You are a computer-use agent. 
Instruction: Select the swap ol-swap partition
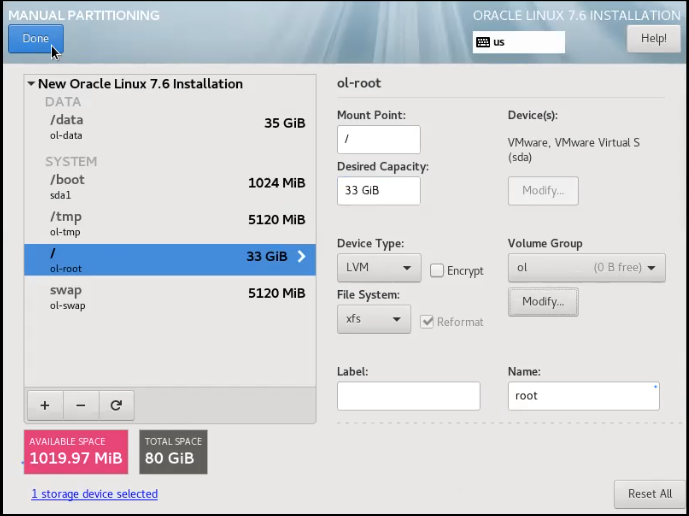click(170, 297)
